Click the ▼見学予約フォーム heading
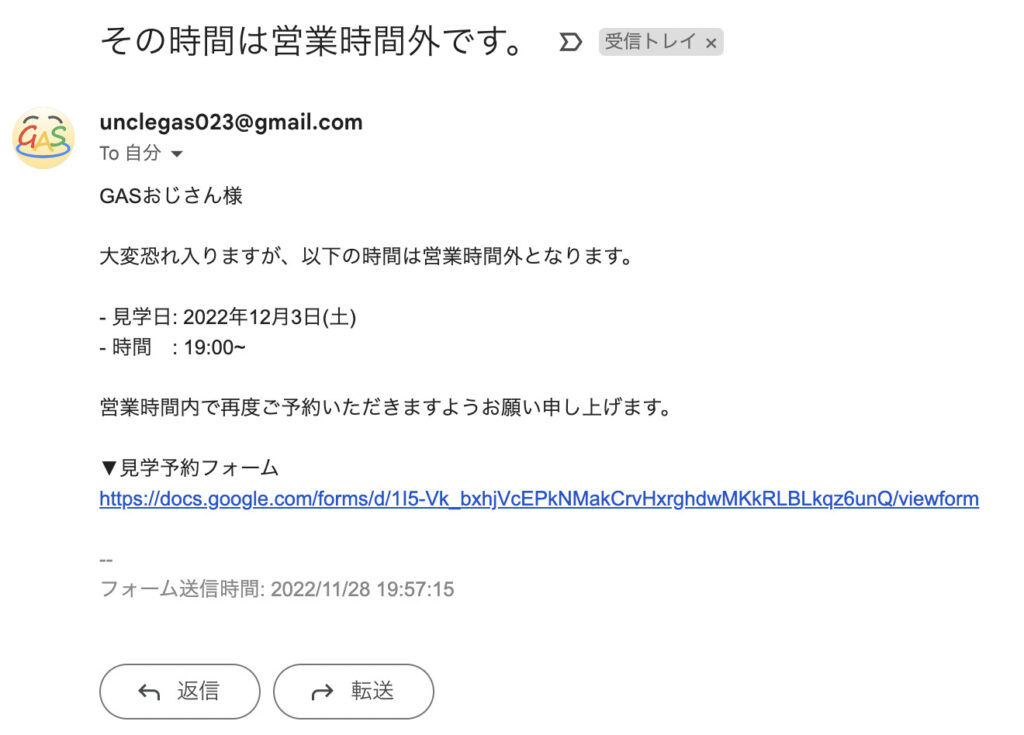 (190, 468)
